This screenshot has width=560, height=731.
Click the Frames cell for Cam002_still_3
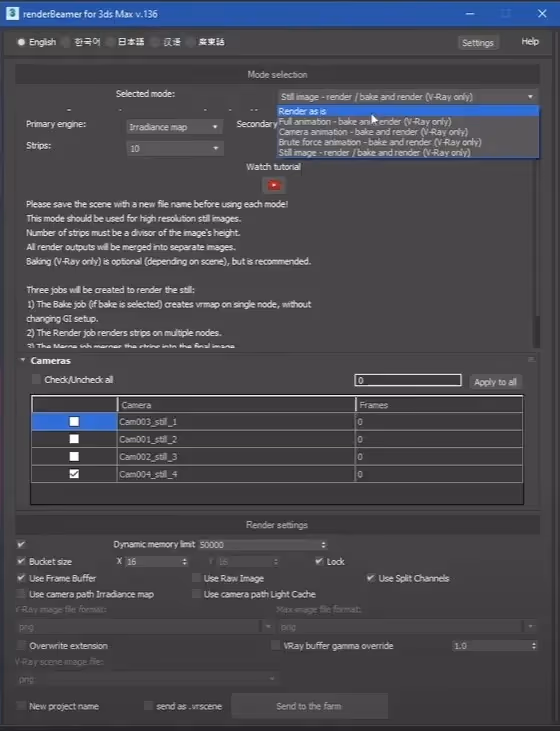click(x=439, y=456)
